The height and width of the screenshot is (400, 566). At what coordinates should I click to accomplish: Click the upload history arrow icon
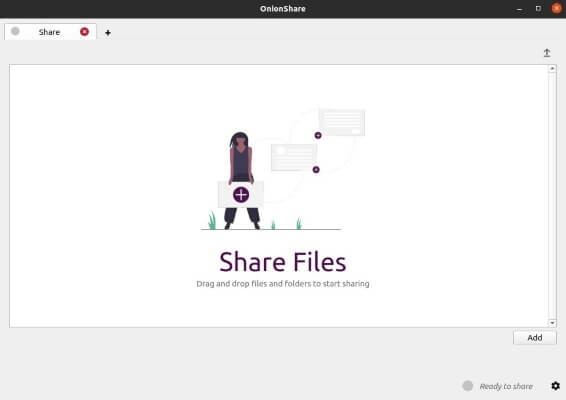click(x=547, y=53)
